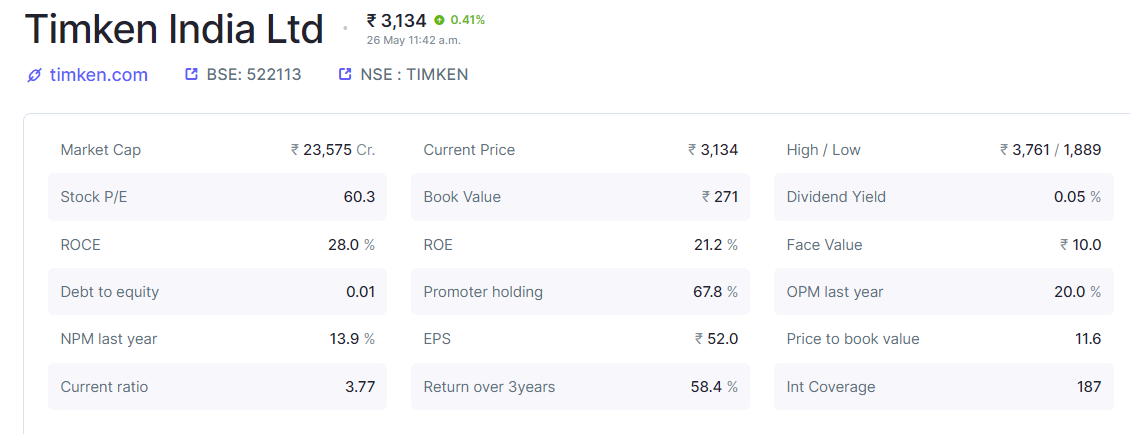Click the Return over 3years row

pyautogui.click(x=580, y=387)
